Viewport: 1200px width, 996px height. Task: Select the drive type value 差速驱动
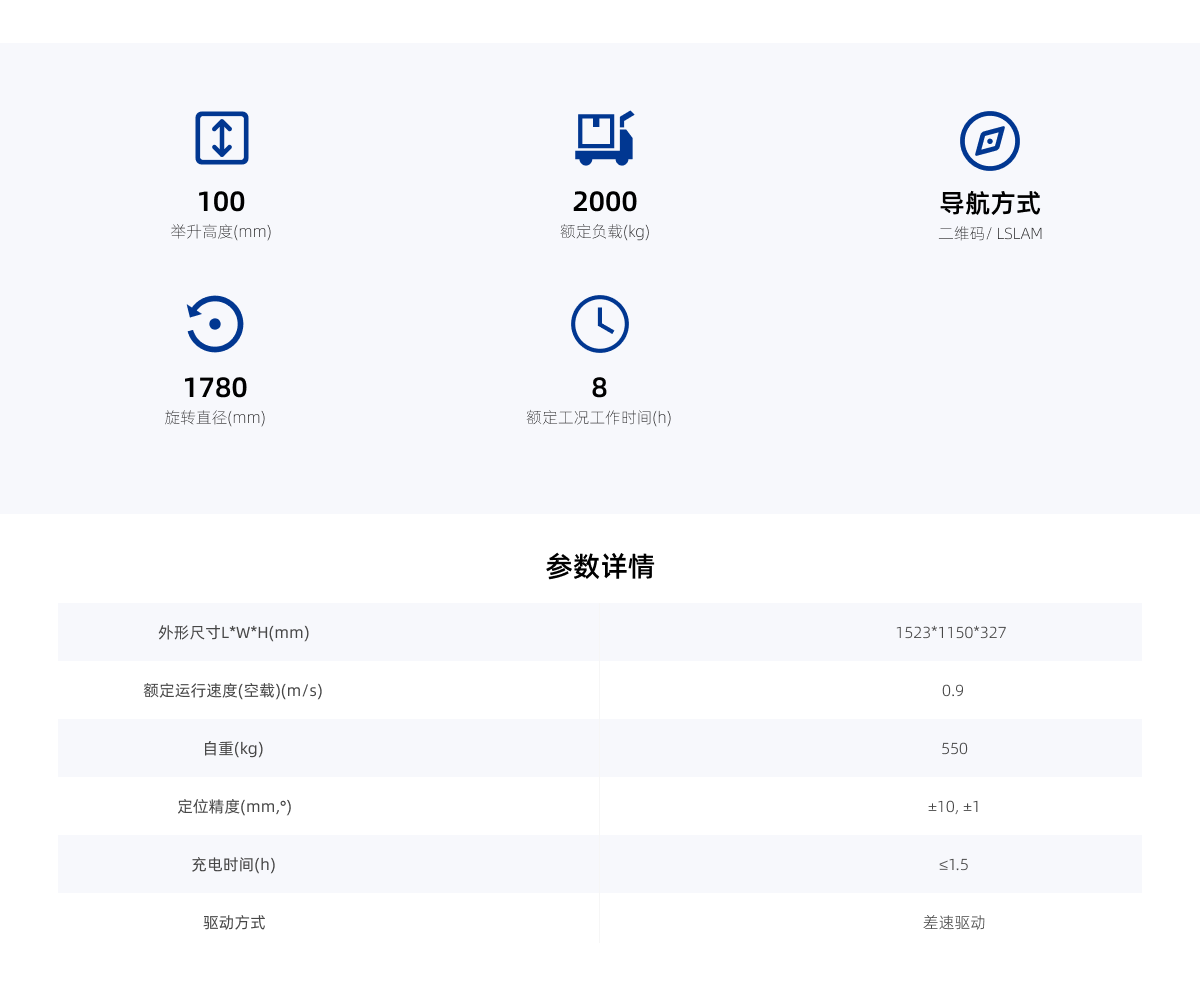click(954, 922)
